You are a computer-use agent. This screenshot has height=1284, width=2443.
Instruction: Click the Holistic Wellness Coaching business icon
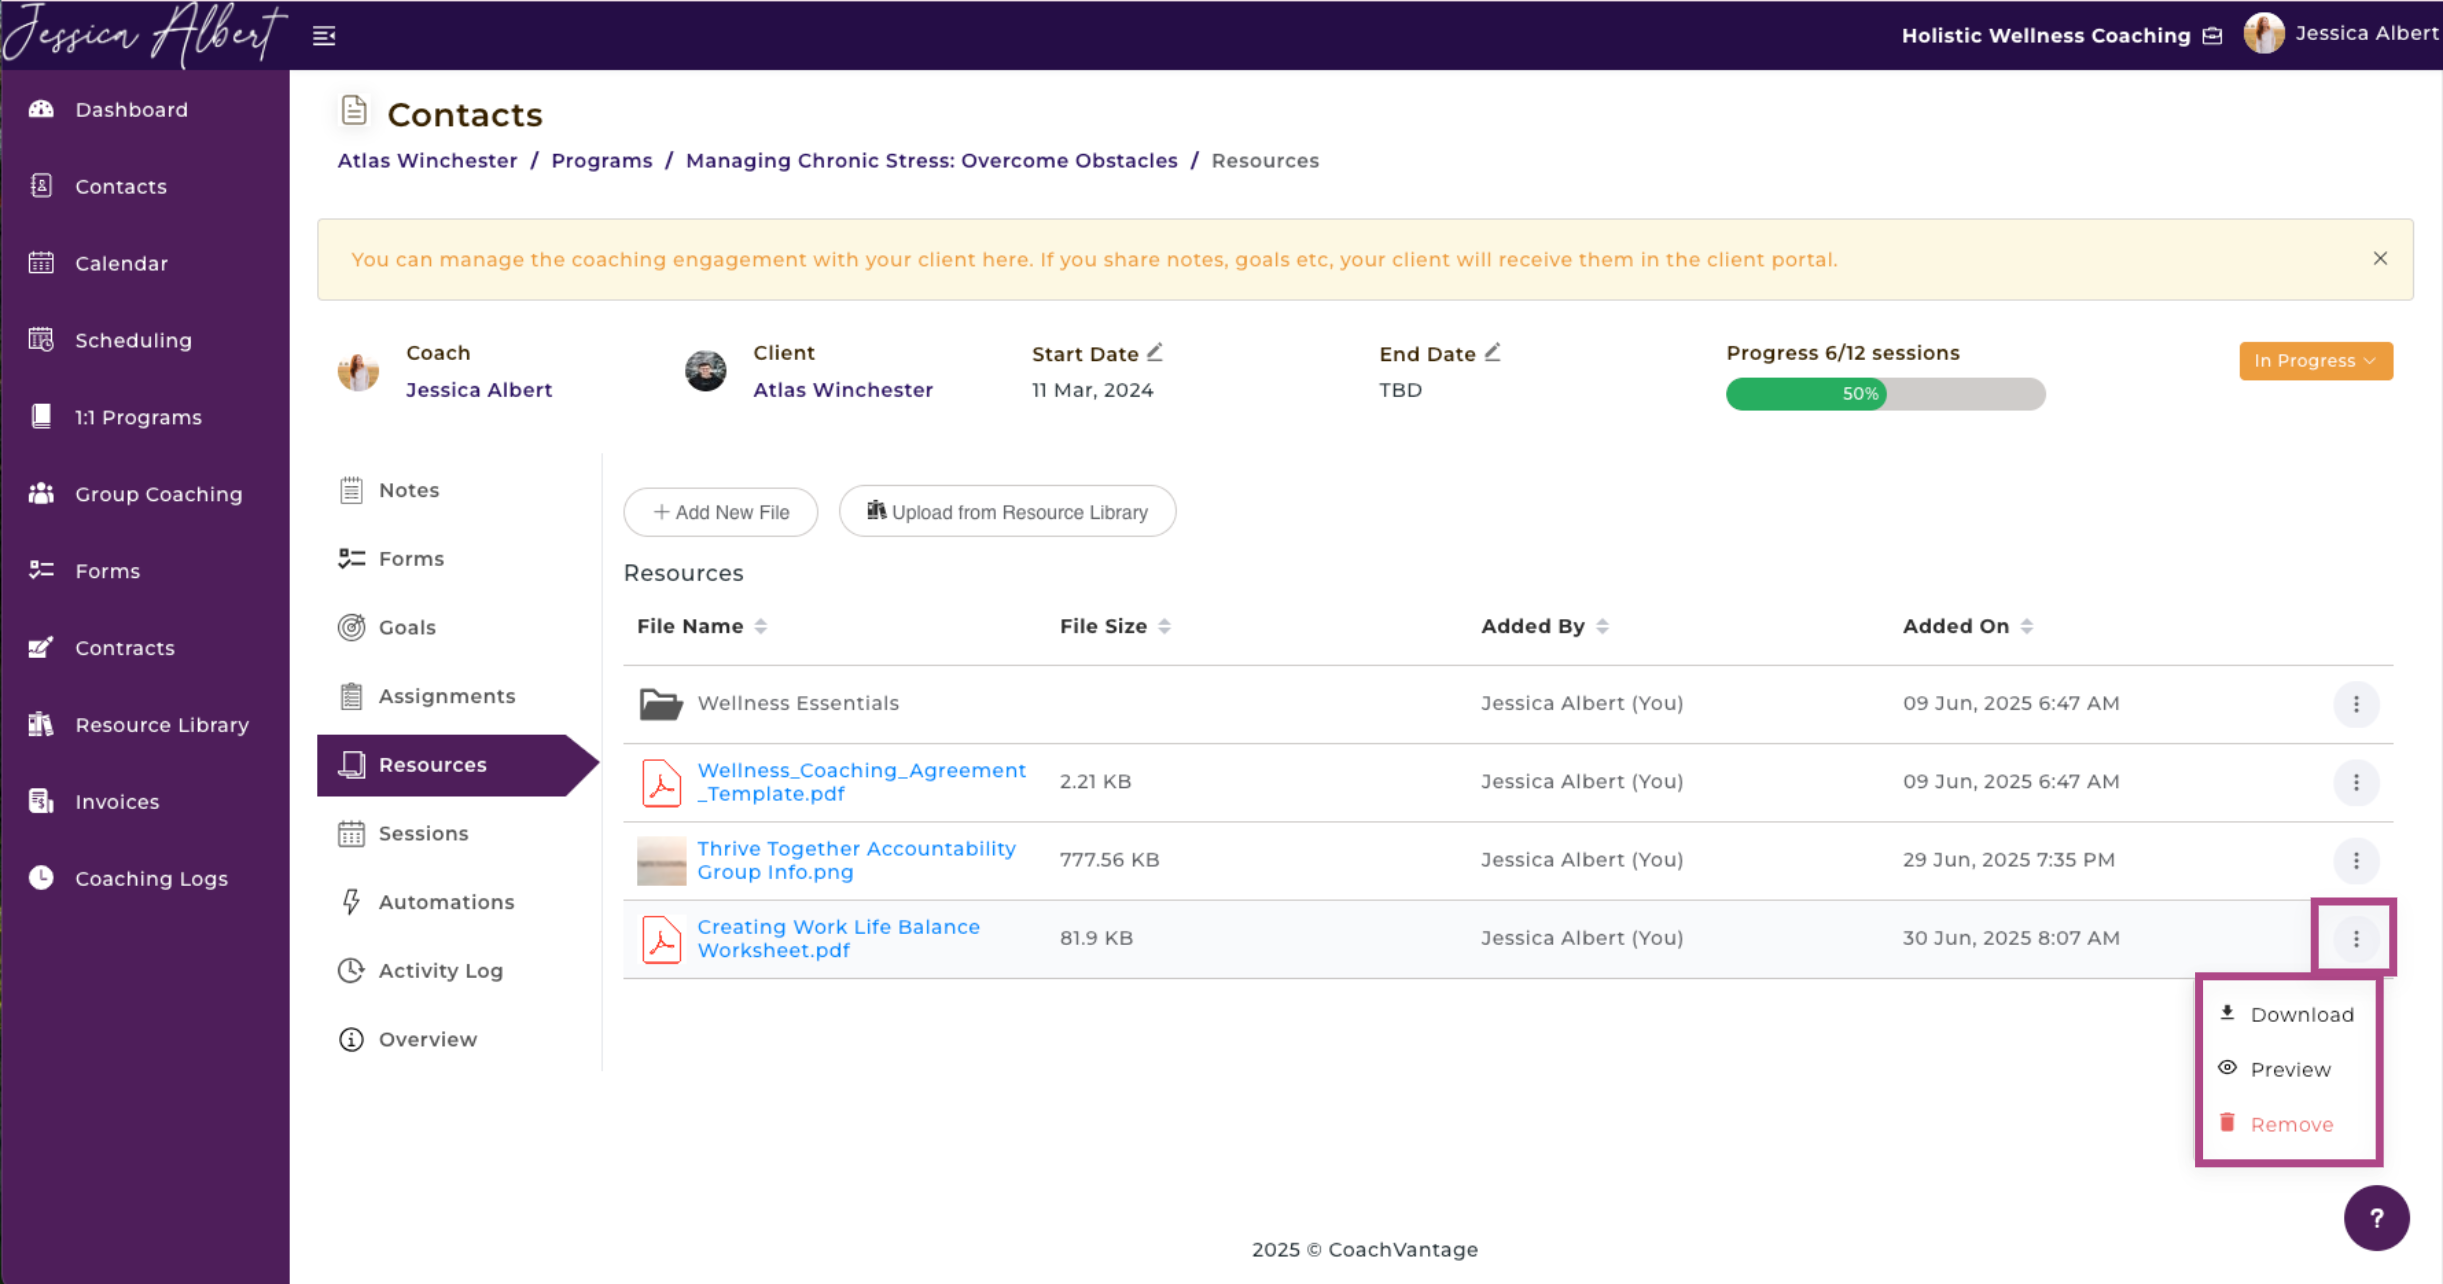(x=2213, y=36)
